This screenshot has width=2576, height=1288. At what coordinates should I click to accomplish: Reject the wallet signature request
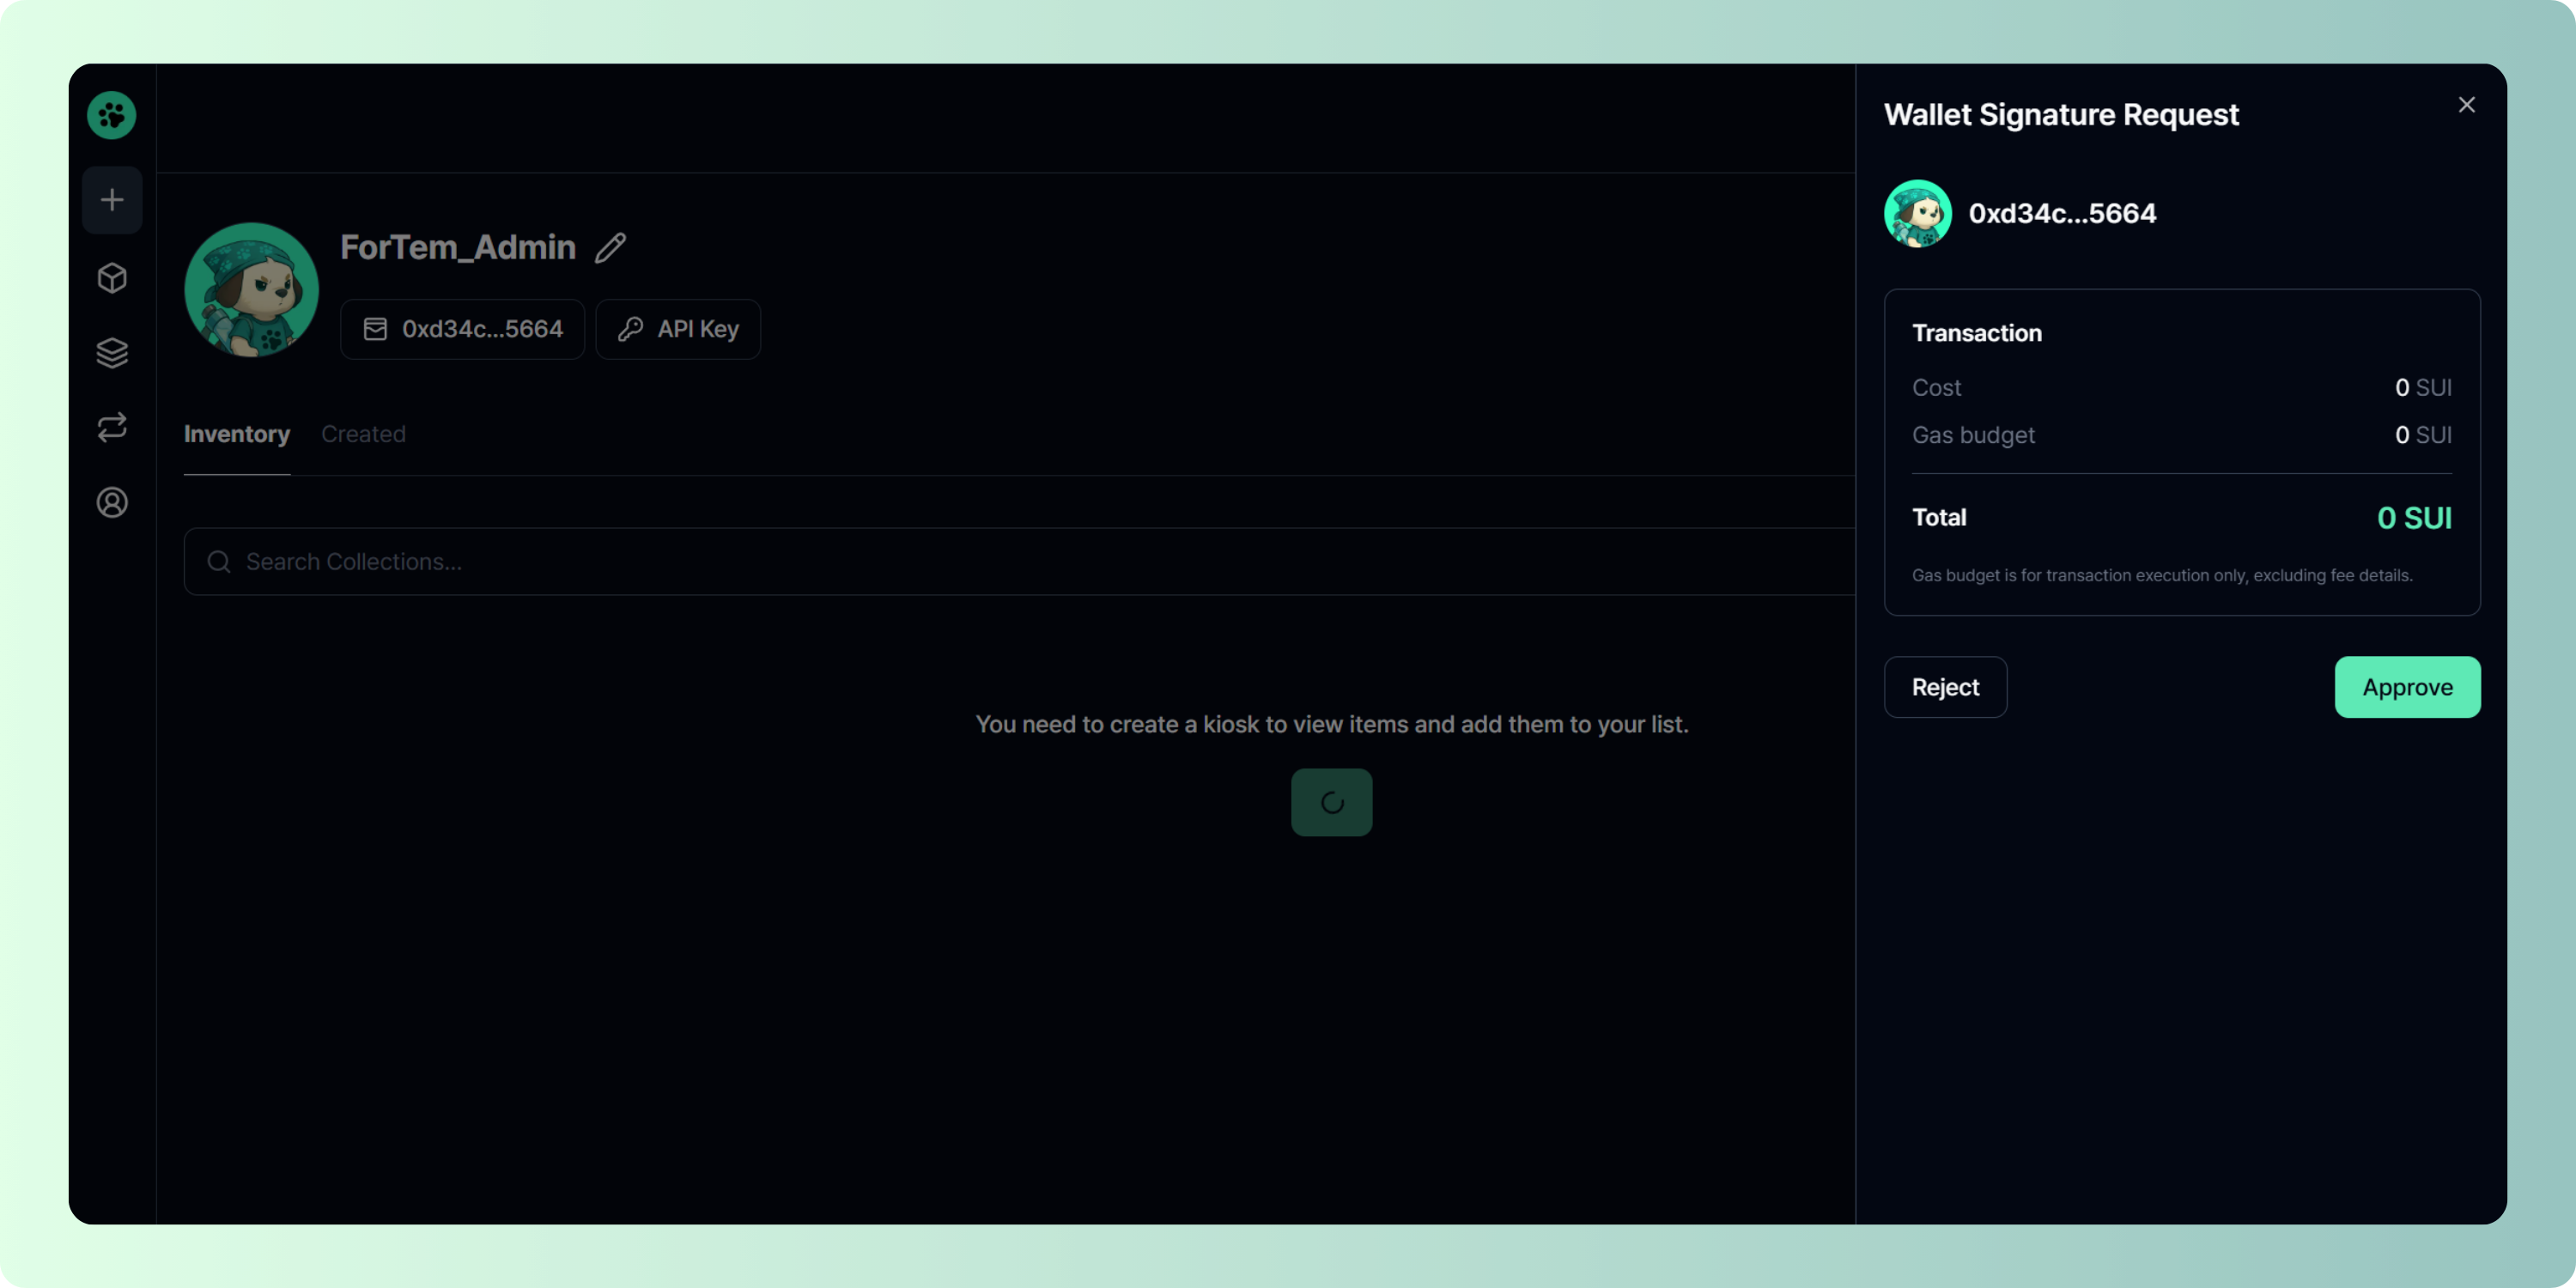pyautogui.click(x=1944, y=687)
